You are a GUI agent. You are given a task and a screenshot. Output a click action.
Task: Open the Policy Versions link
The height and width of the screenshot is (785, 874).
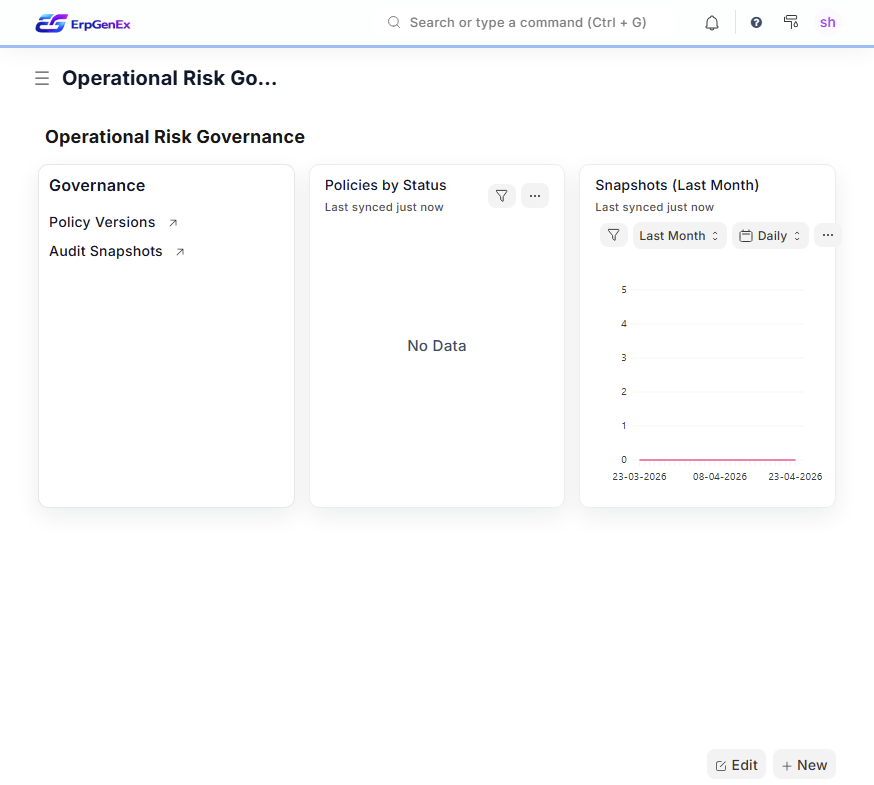click(x=102, y=222)
